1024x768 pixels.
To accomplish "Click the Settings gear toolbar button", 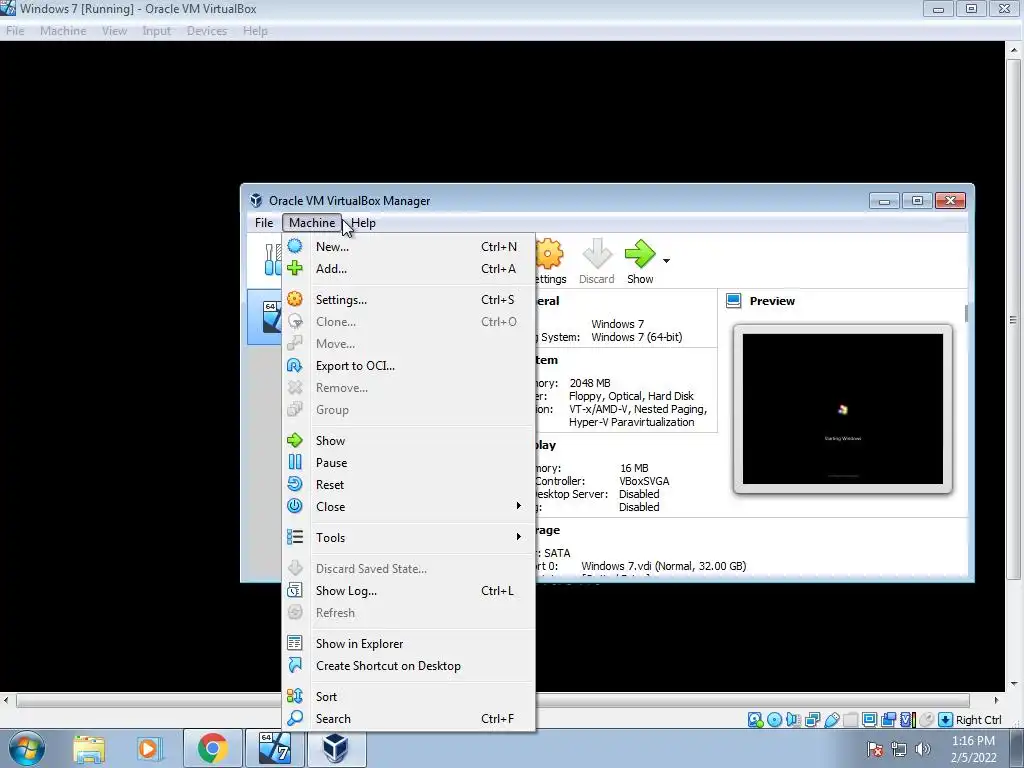I will pos(550,261).
